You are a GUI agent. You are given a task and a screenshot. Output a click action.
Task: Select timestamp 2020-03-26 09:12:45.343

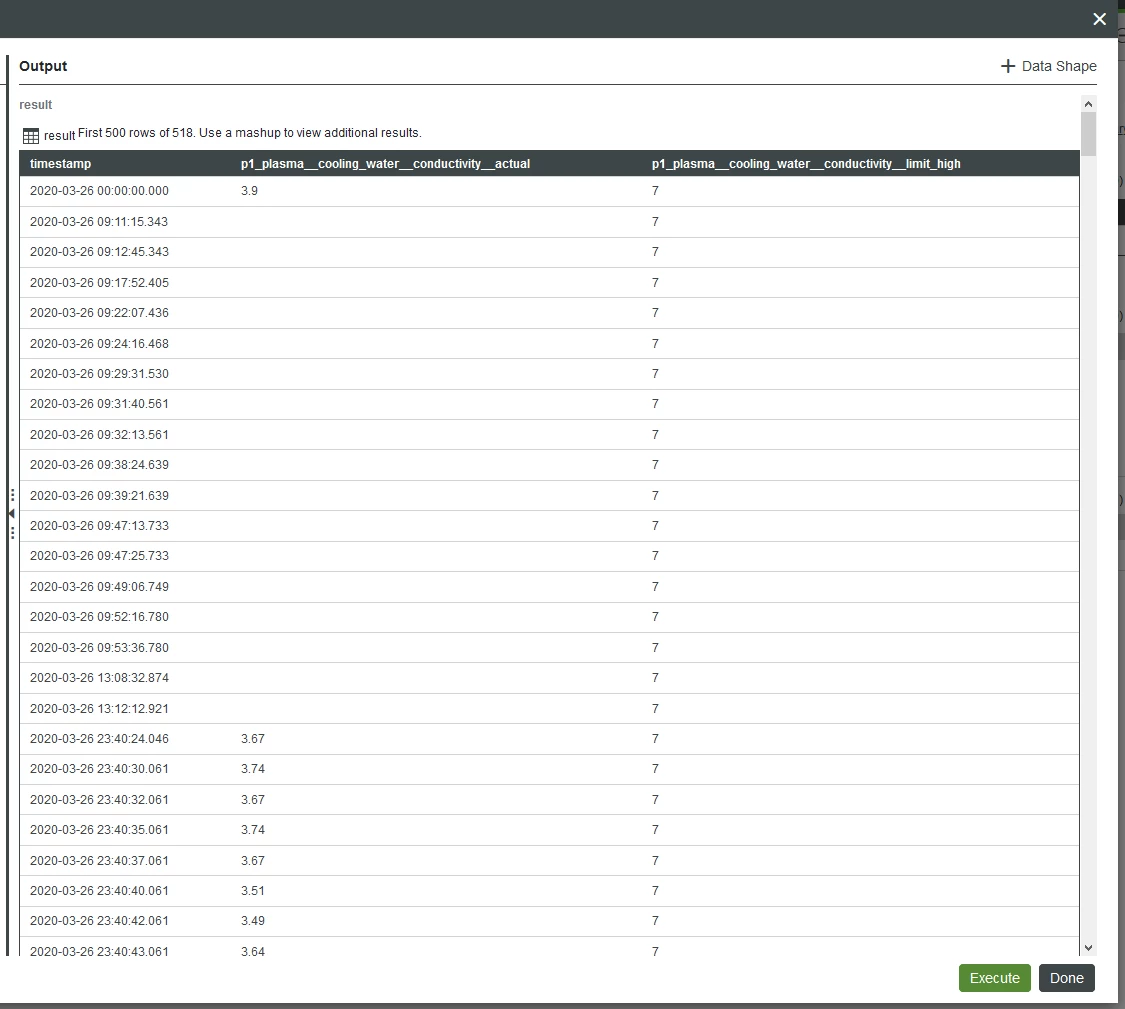[x=99, y=252]
